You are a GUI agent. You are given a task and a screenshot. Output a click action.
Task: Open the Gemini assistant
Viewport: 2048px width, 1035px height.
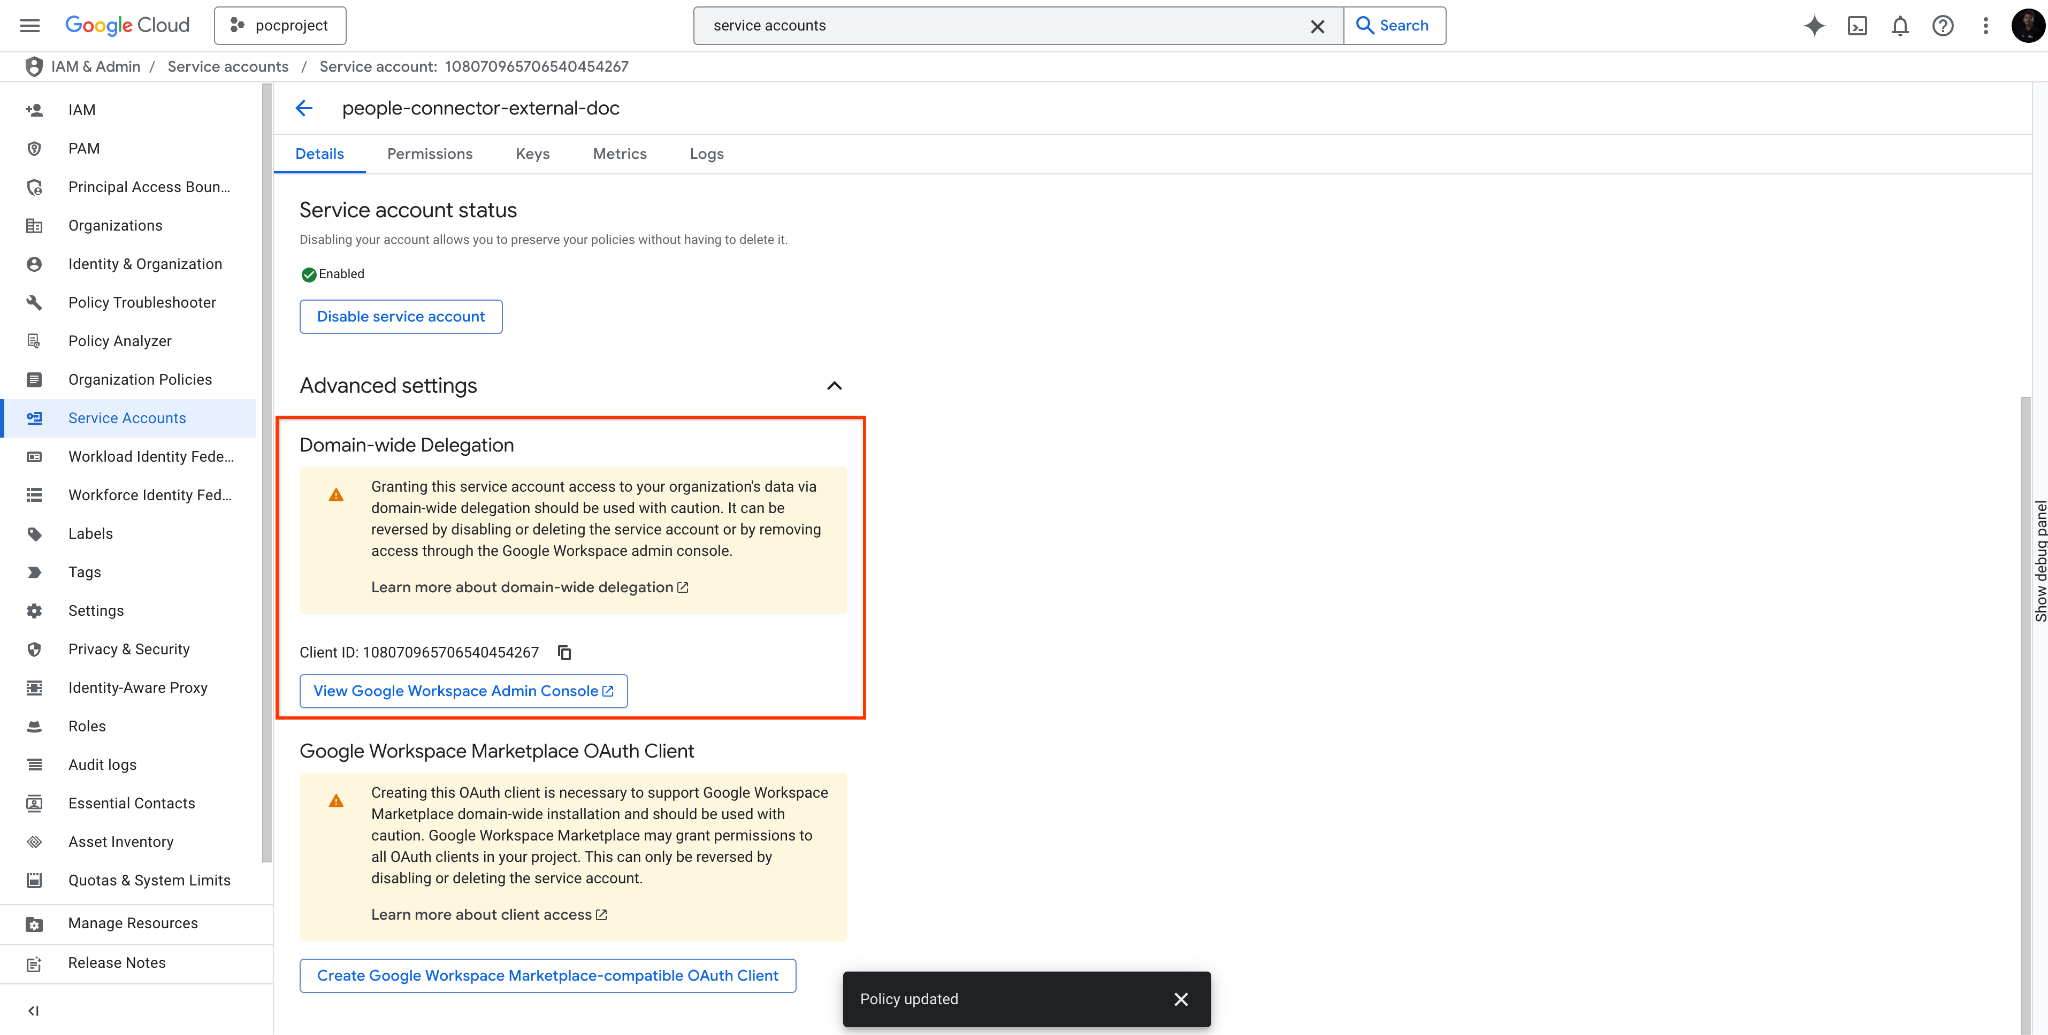click(1813, 26)
